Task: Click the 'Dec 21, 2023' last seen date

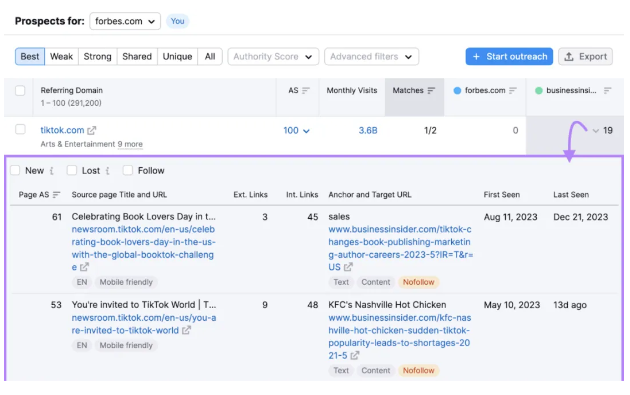Action: pos(581,217)
